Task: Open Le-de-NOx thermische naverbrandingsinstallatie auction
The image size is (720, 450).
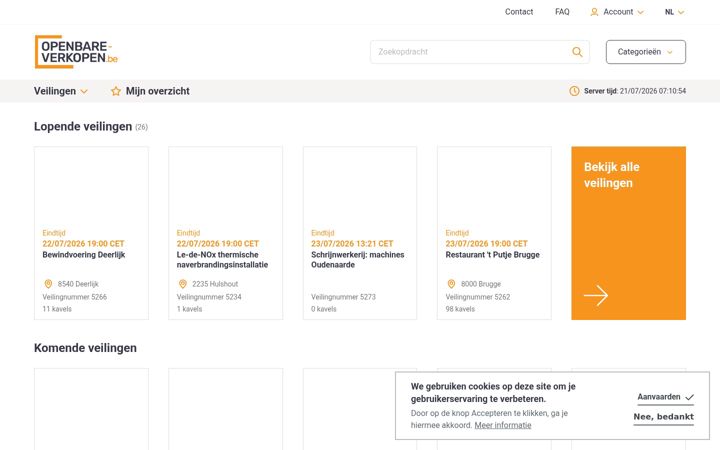Action: click(x=222, y=260)
